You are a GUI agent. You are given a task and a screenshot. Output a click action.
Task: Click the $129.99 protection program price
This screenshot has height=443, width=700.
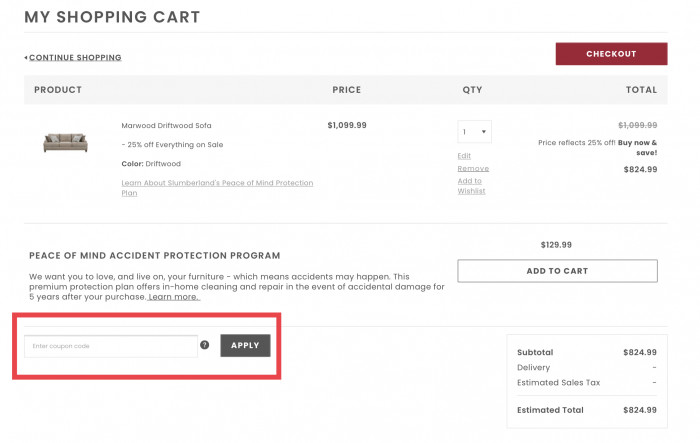pyautogui.click(x=556, y=244)
